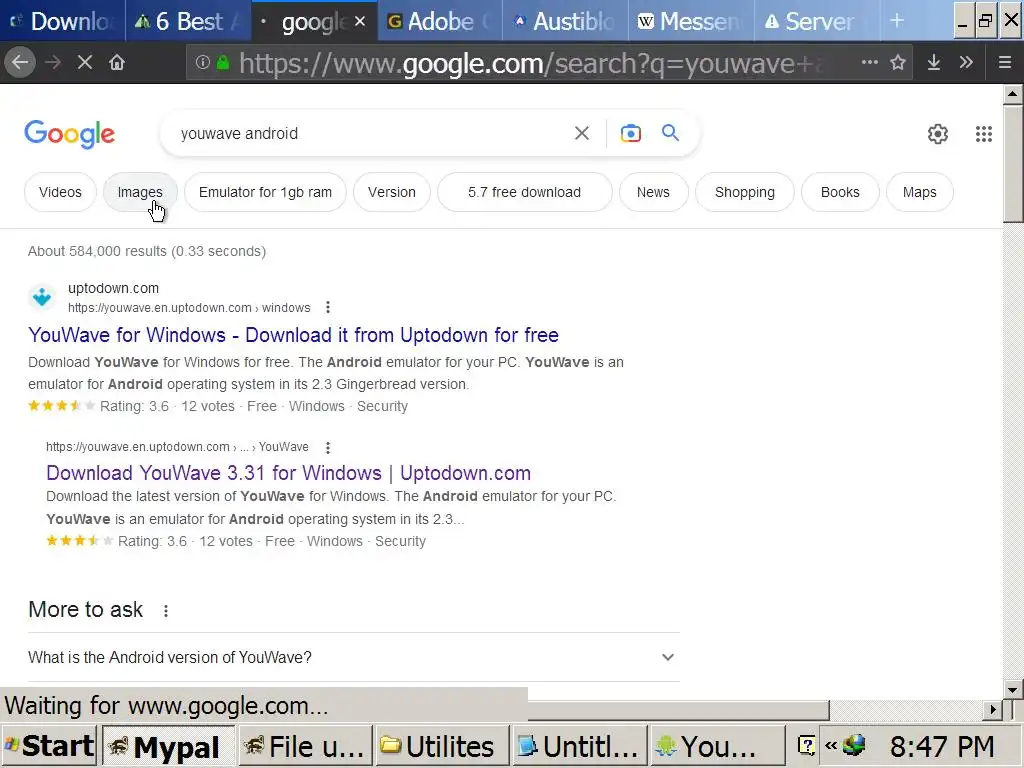1024x768 pixels.
Task: Switch to the Downloads browser tab
Action: tap(63, 21)
